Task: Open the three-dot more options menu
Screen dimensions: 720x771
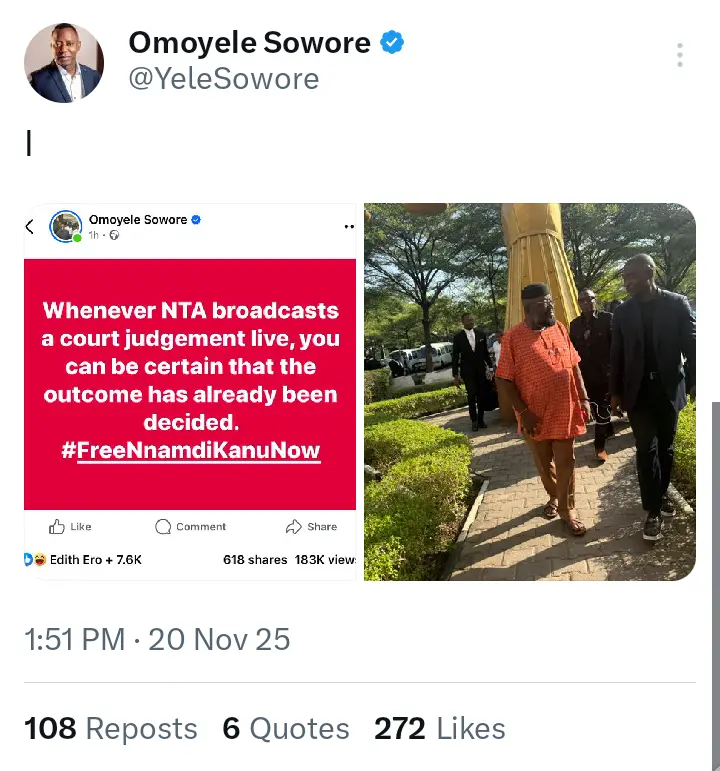Action: (x=680, y=55)
